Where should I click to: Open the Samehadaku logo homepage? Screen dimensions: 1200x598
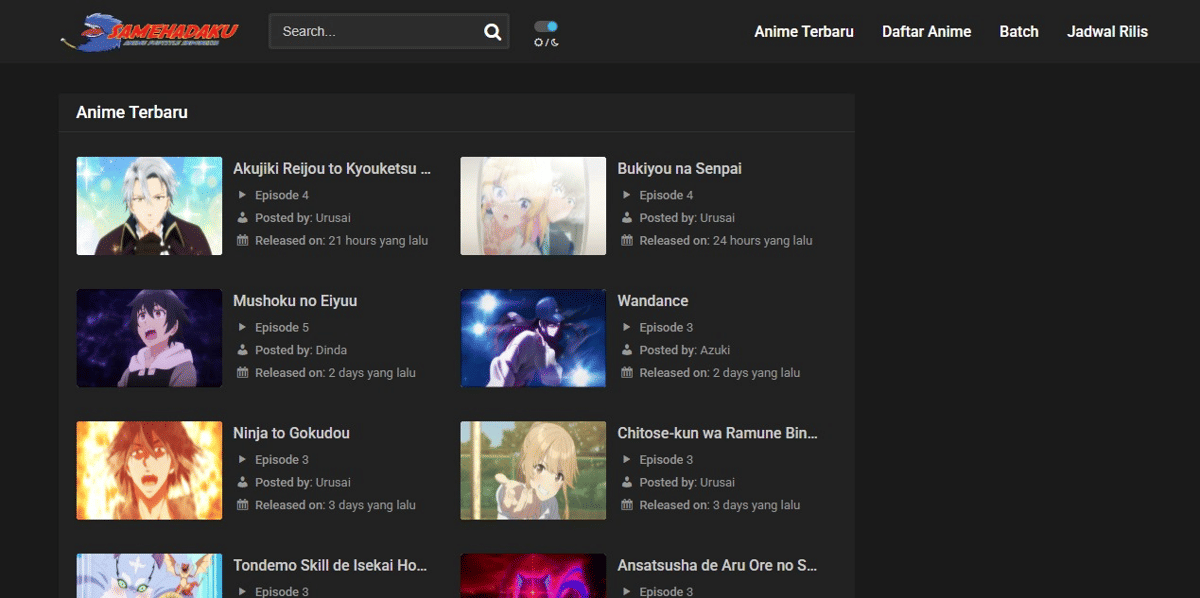tap(149, 32)
